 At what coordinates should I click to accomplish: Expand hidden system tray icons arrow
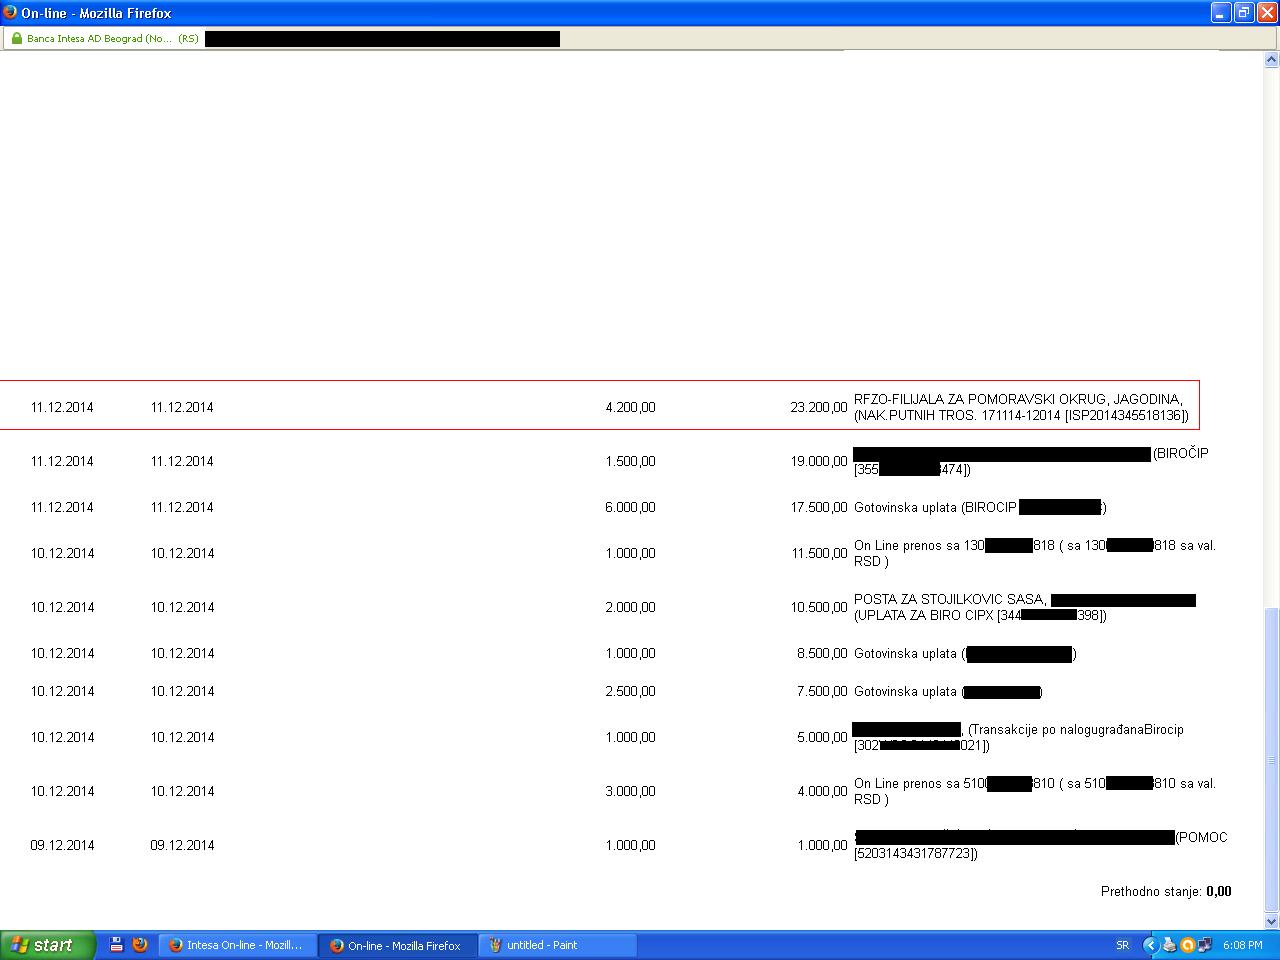1150,945
